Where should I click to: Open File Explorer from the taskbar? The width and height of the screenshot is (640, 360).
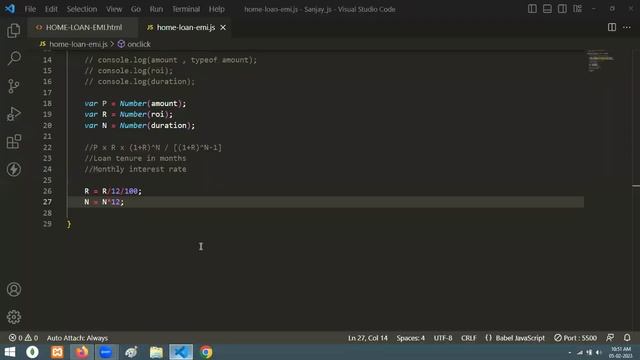(x=156, y=352)
